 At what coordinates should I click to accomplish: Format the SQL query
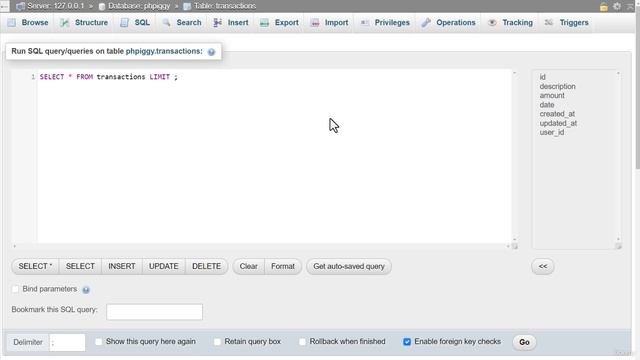[x=283, y=267]
